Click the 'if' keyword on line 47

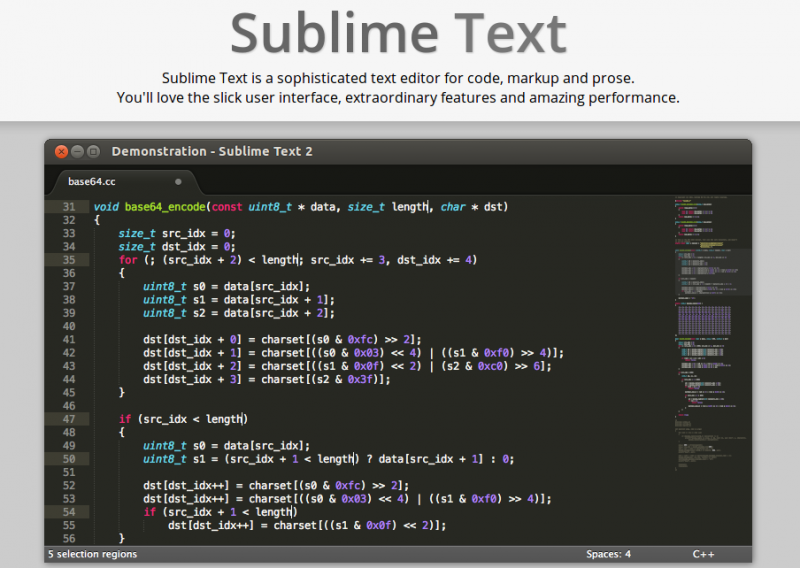(125, 419)
